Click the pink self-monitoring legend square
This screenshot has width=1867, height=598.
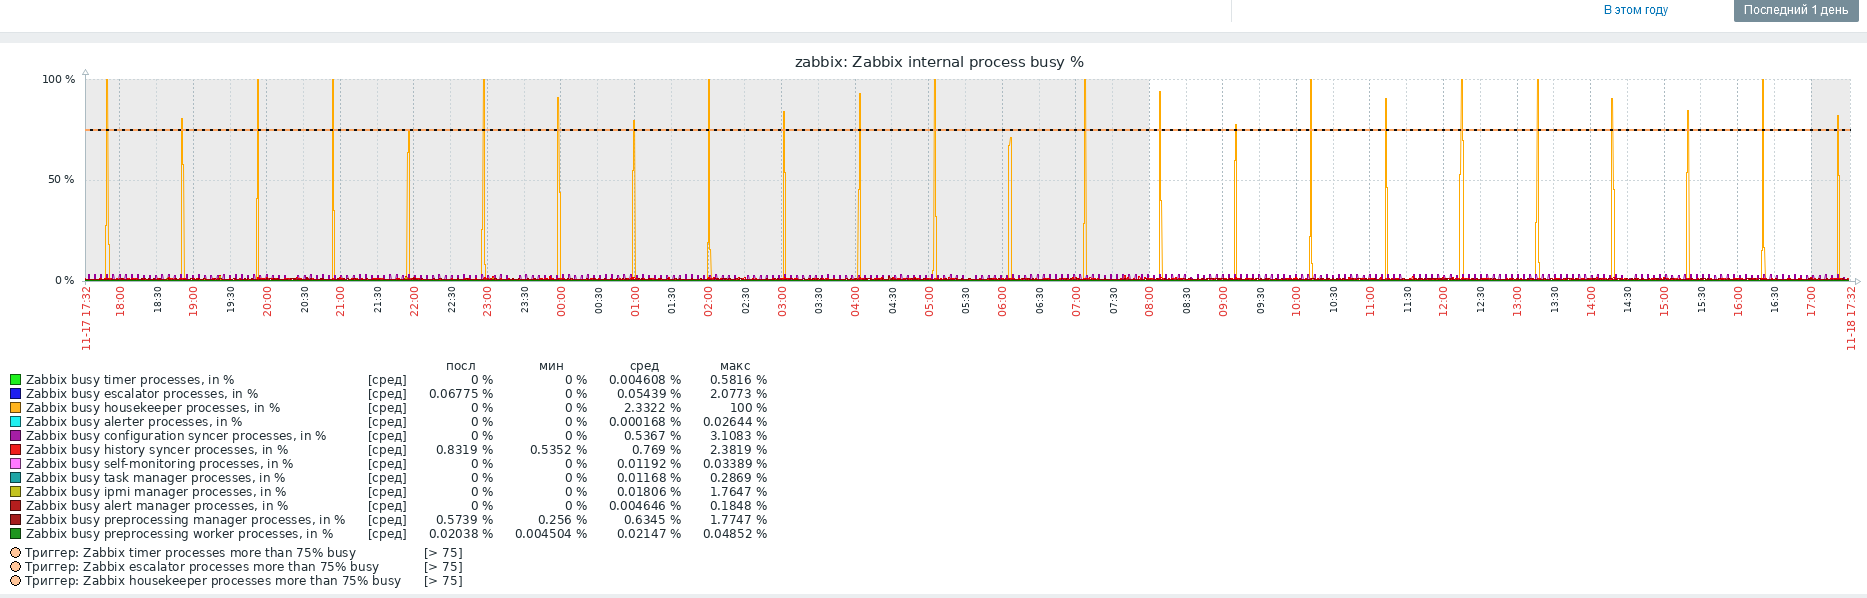coord(15,464)
